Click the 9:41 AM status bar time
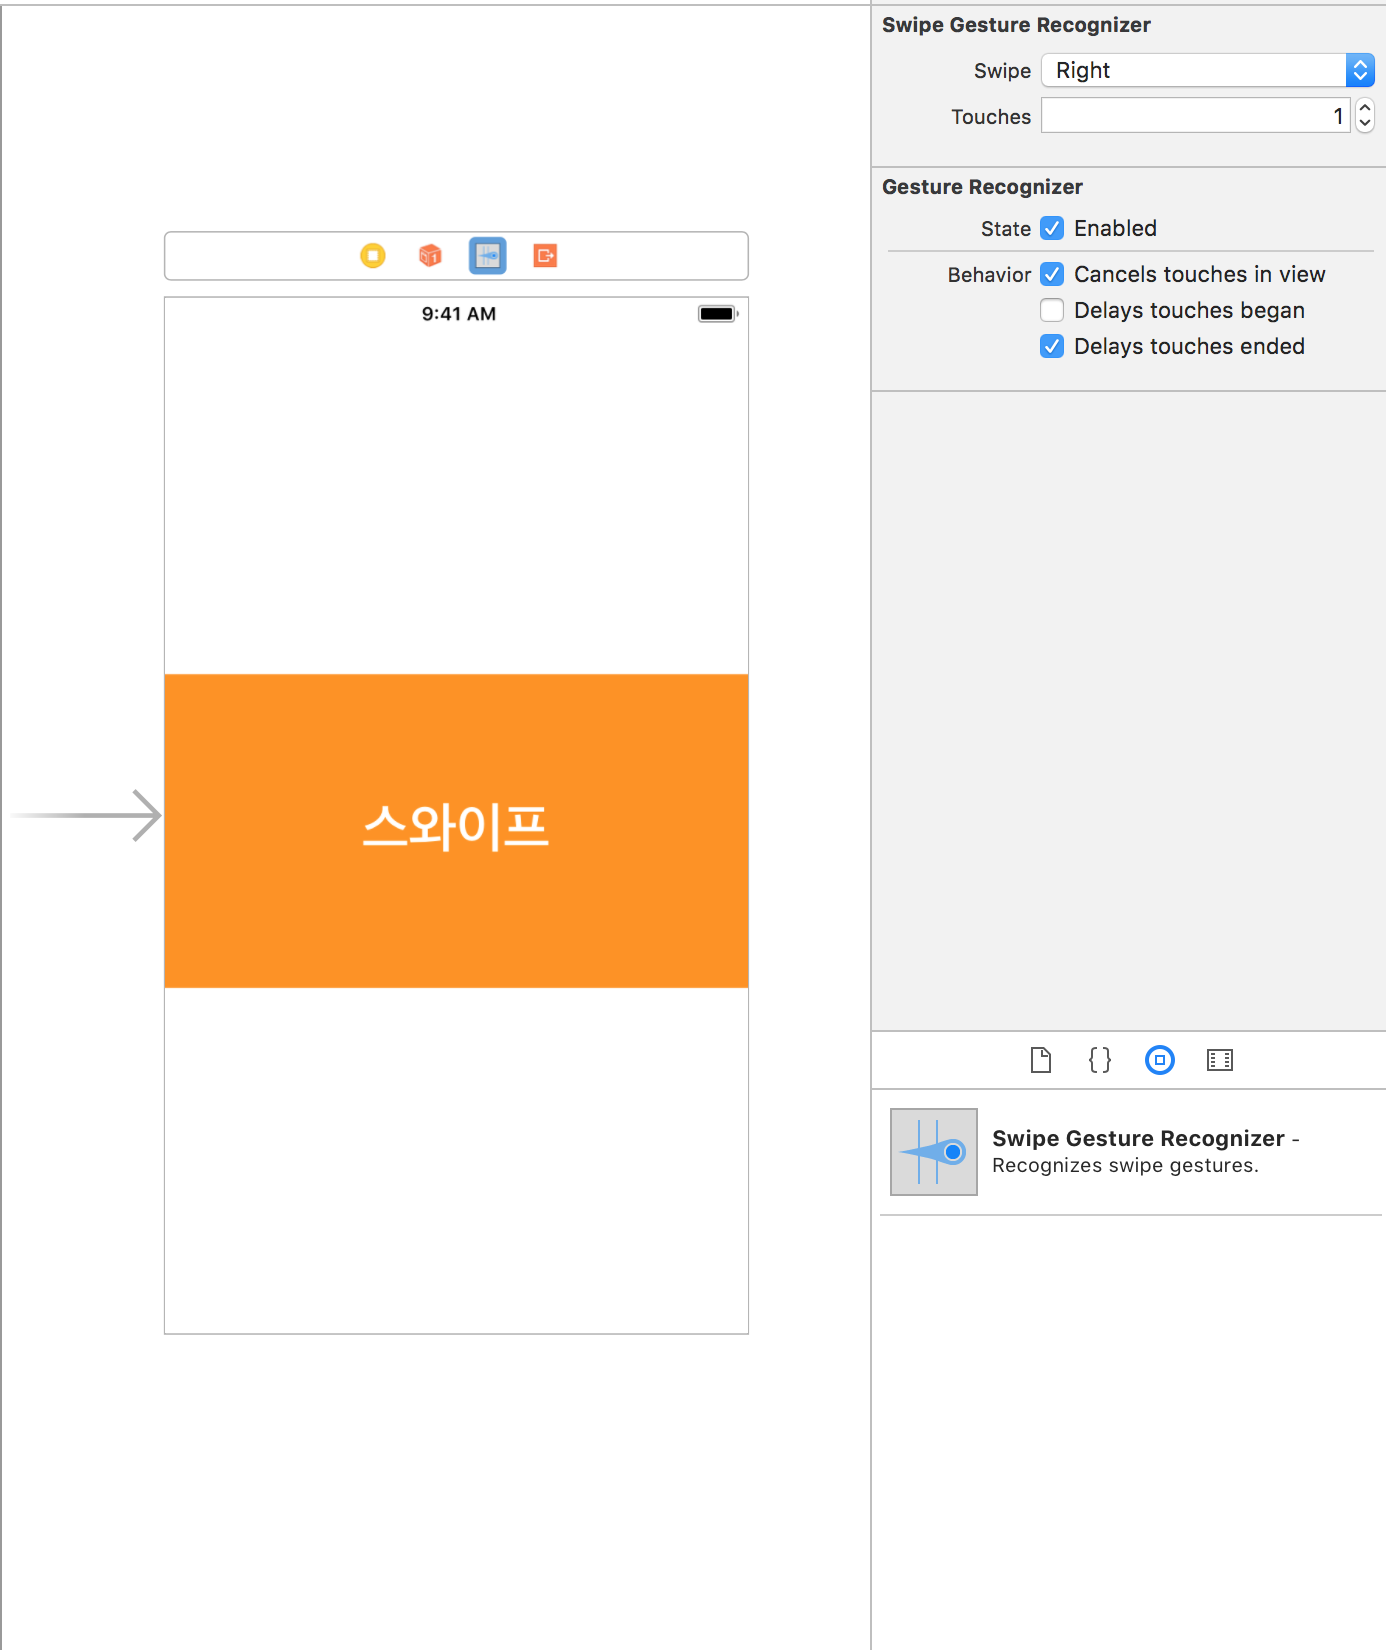The width and height of the screenshot is (1386, 1650). (459, 314)
